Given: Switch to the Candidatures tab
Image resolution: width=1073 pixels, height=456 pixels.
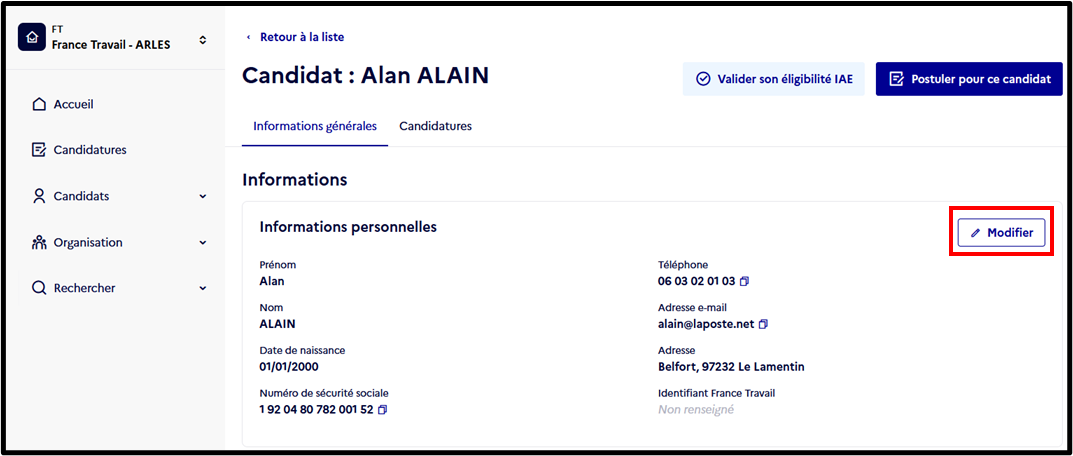Looking at the screenshot, I should click(x=435, y=126).
